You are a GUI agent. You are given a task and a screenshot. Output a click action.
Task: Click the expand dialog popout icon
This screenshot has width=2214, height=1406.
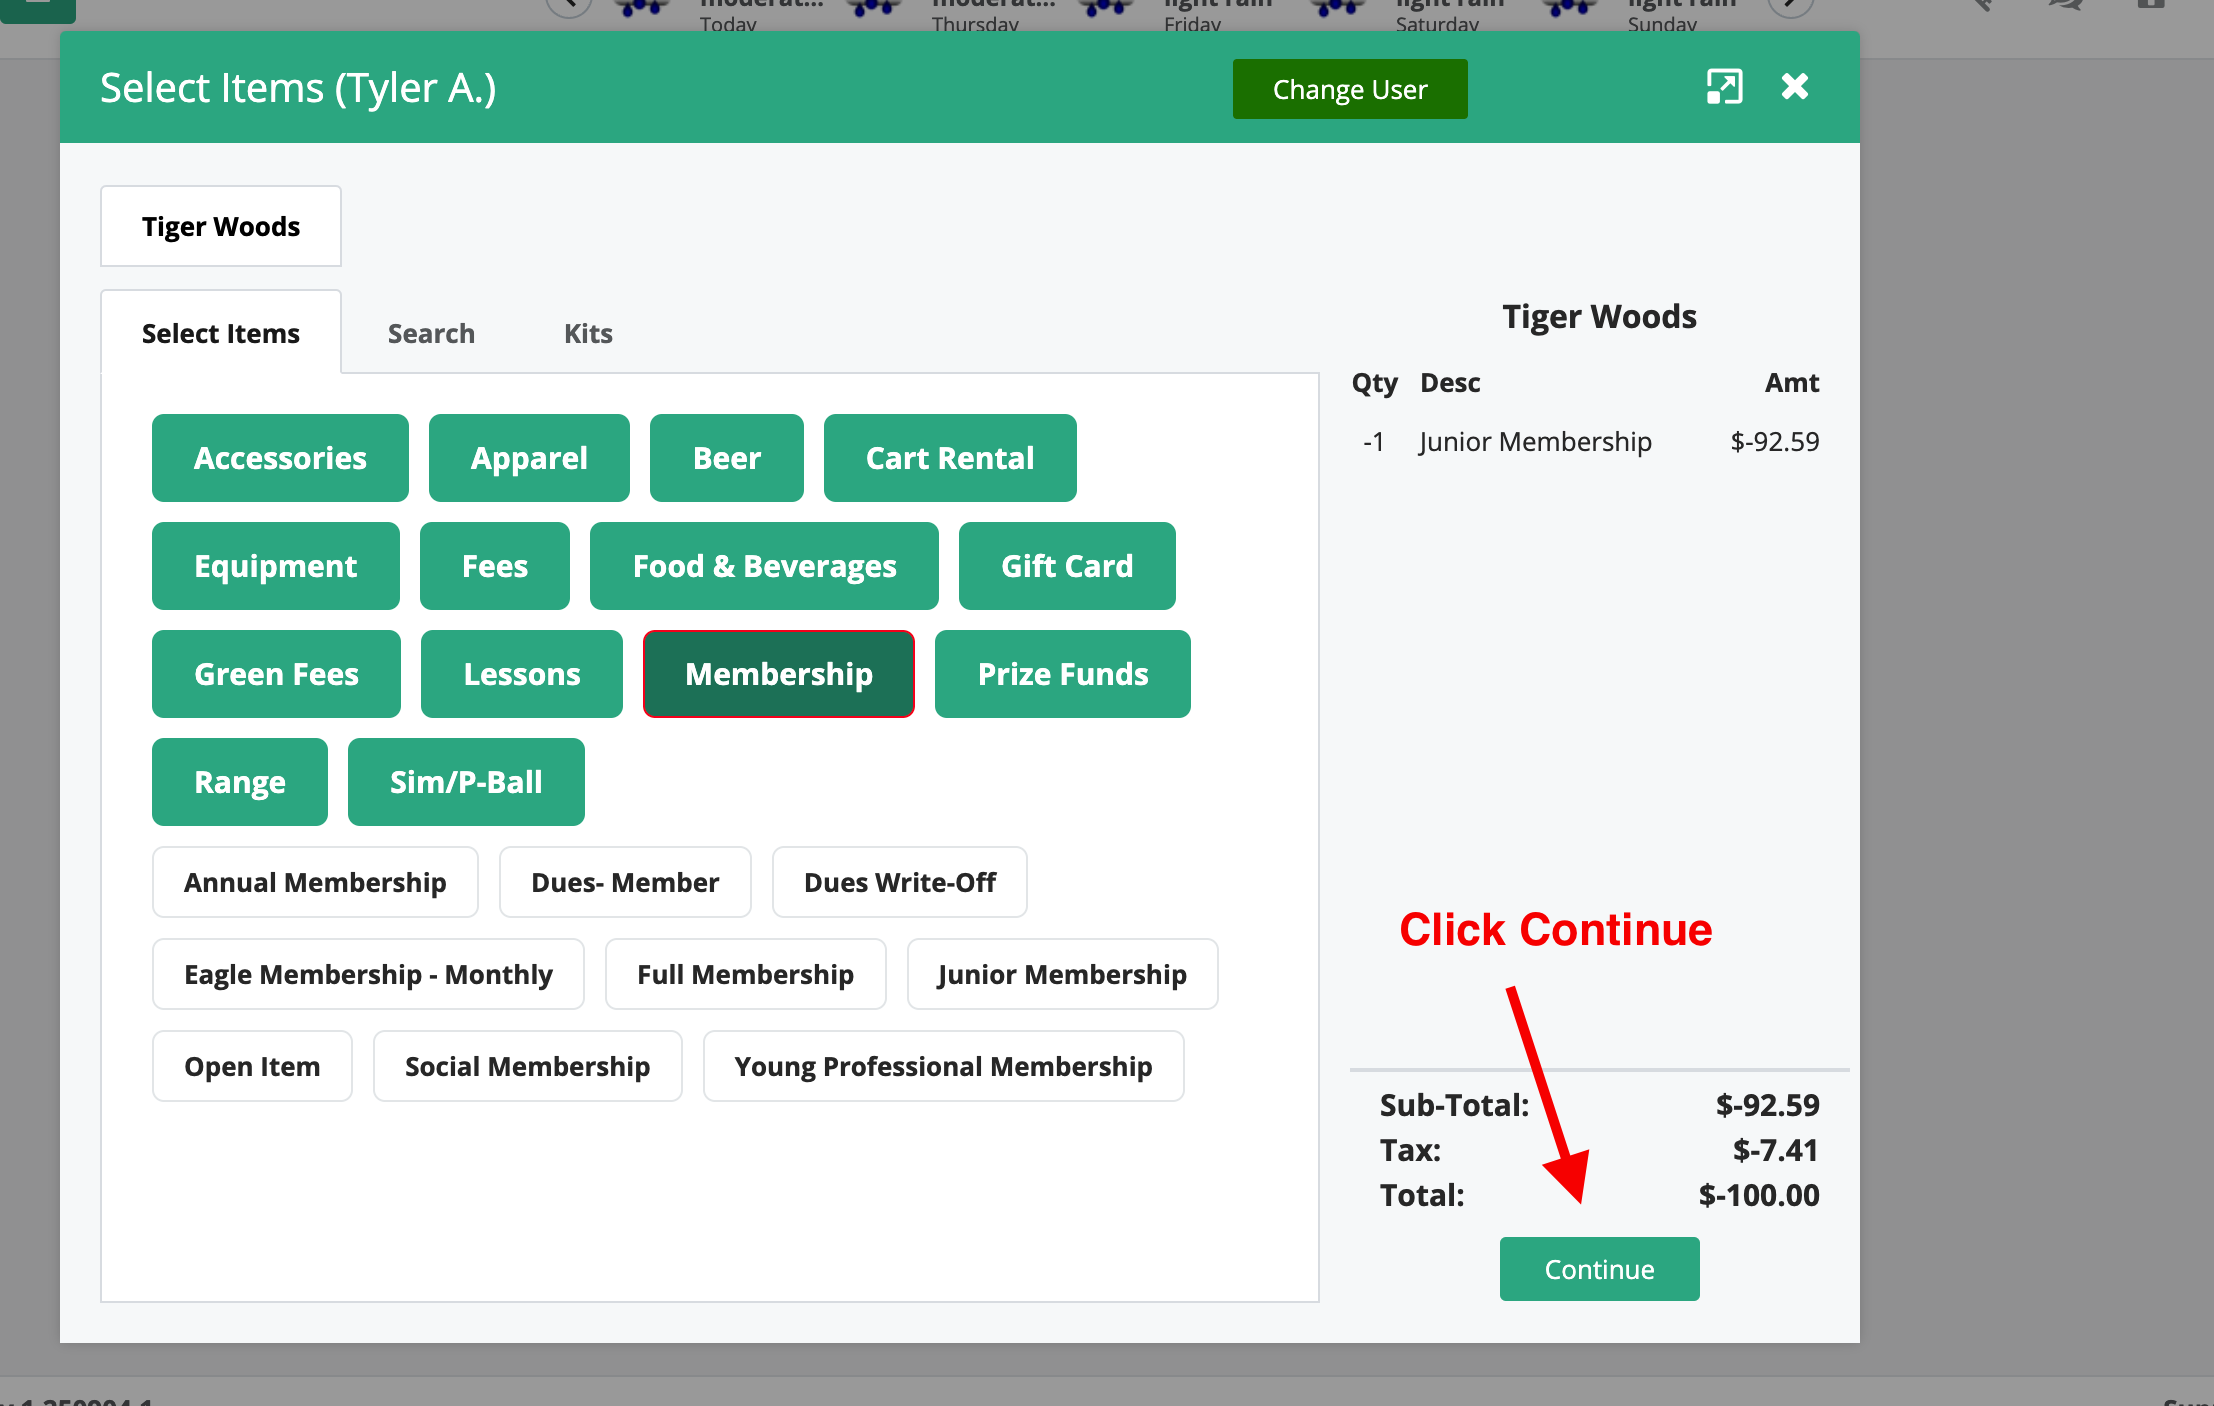1724,87
